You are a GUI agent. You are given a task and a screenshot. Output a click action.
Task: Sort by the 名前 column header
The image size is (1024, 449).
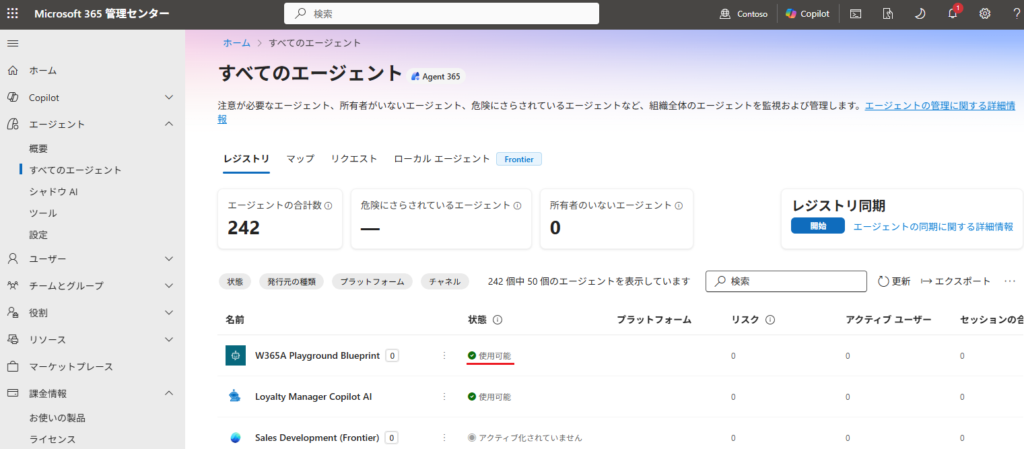(x=235, y=320)
